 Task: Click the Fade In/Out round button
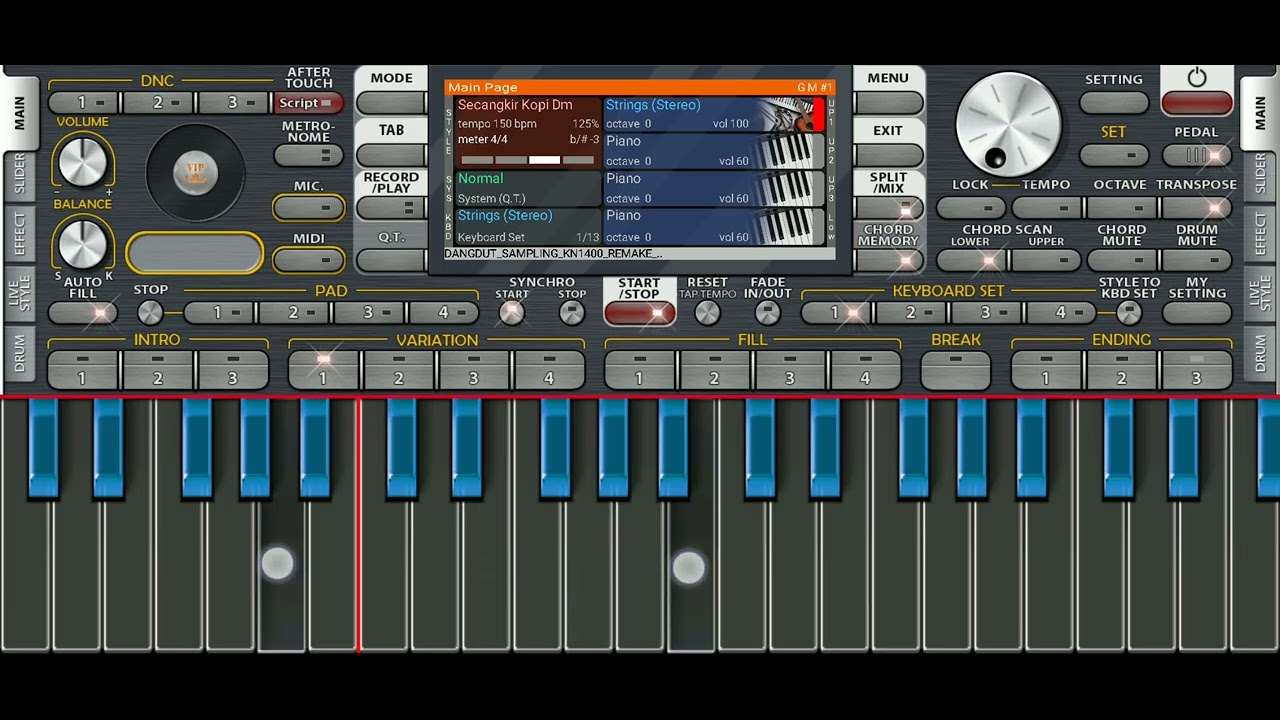767,312
